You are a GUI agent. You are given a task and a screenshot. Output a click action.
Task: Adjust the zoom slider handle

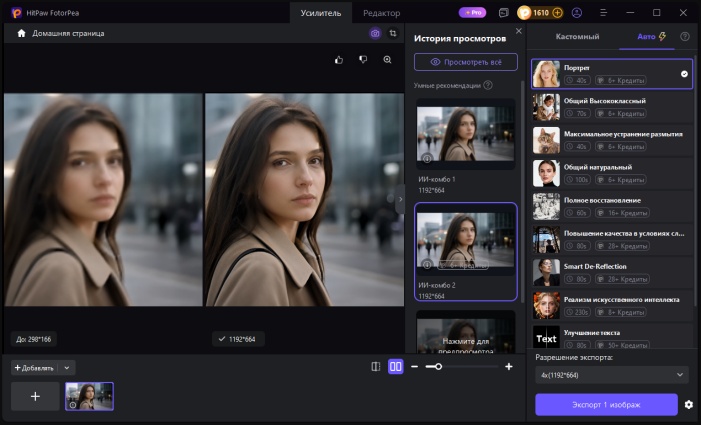click(x=439, y=366)
